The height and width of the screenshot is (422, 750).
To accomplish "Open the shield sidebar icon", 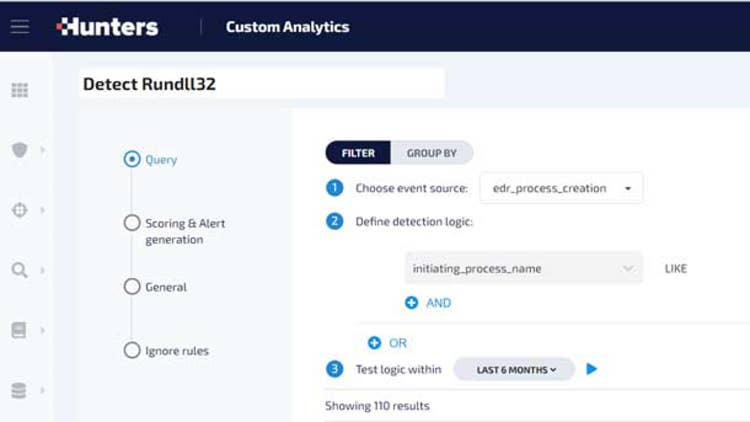I will pos(19,150).
